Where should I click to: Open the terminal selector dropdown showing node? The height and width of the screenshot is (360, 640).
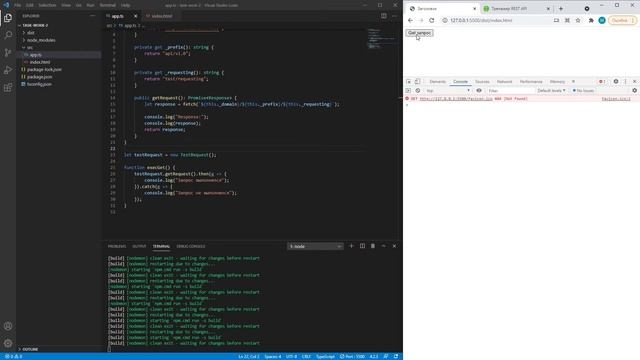(x=315, y=247)
